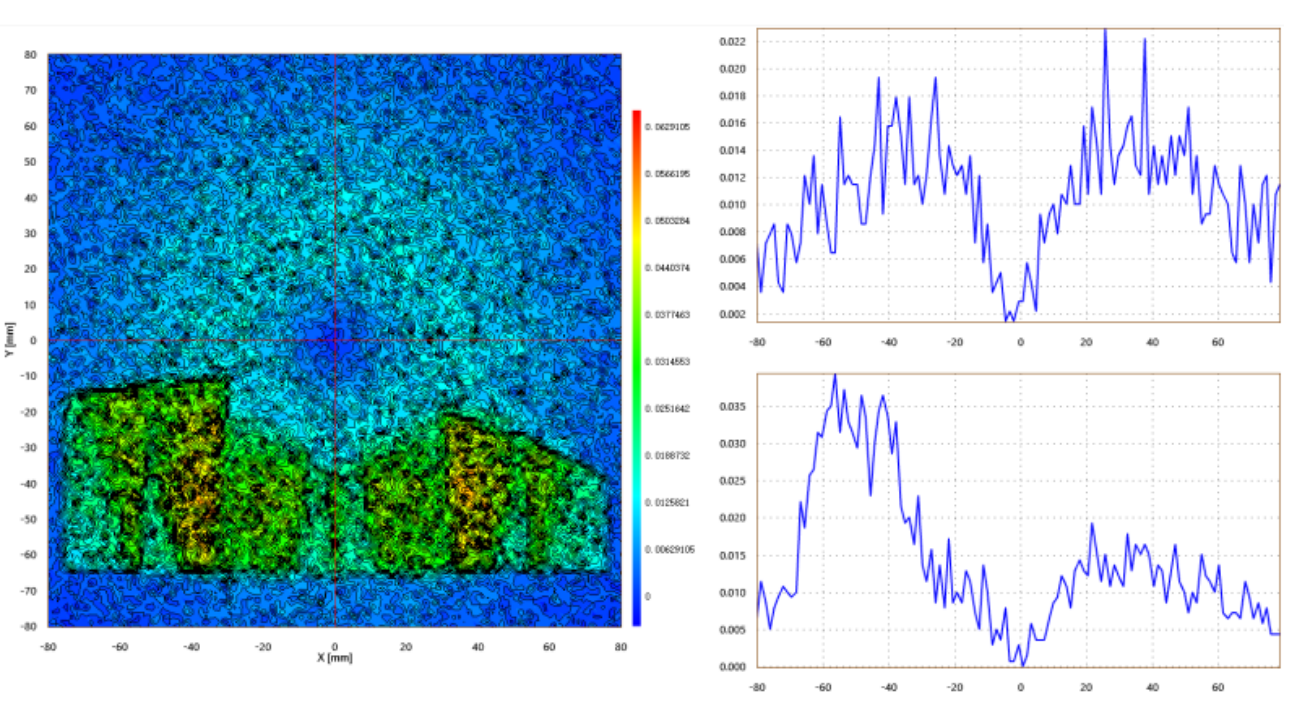This screenshot has width=1290, height=711.
Task: Click the -40 x-axis tick label of the lower plot
Action: point(887,687)
